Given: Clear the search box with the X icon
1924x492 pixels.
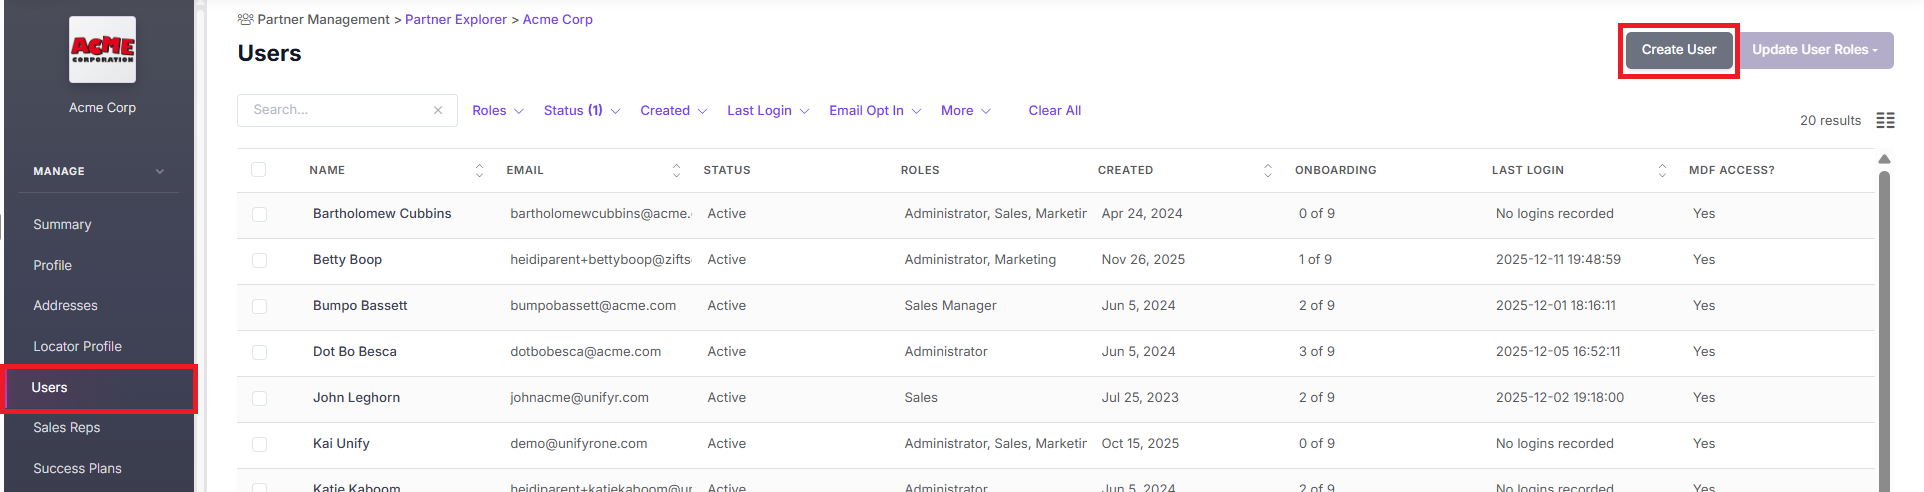Looking at the screenshot, I should 438,110.
